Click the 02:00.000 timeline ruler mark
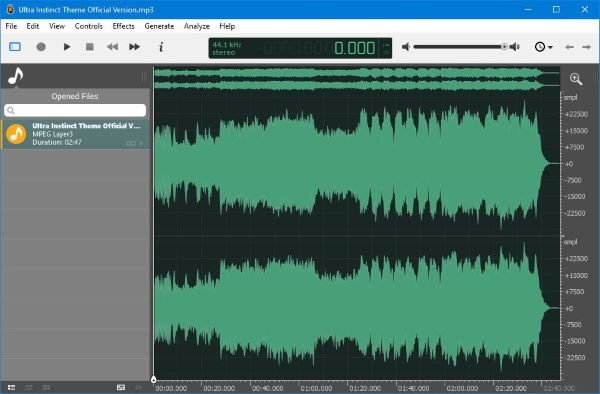 (x=462, y=388)
